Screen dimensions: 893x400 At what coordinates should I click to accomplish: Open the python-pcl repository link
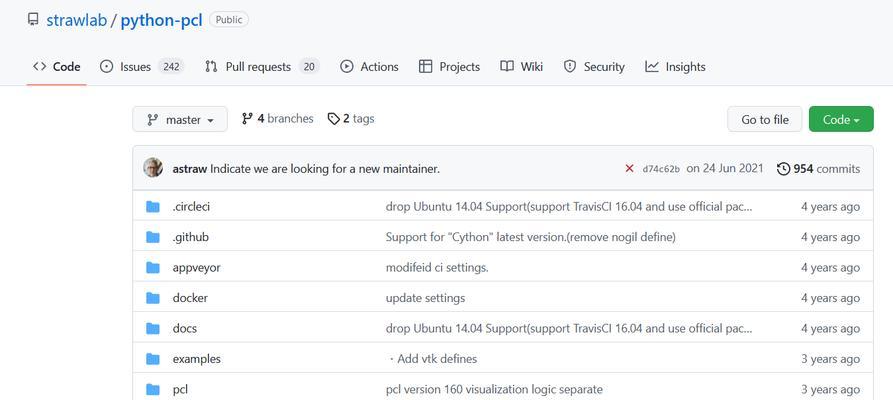pos(161,21)
